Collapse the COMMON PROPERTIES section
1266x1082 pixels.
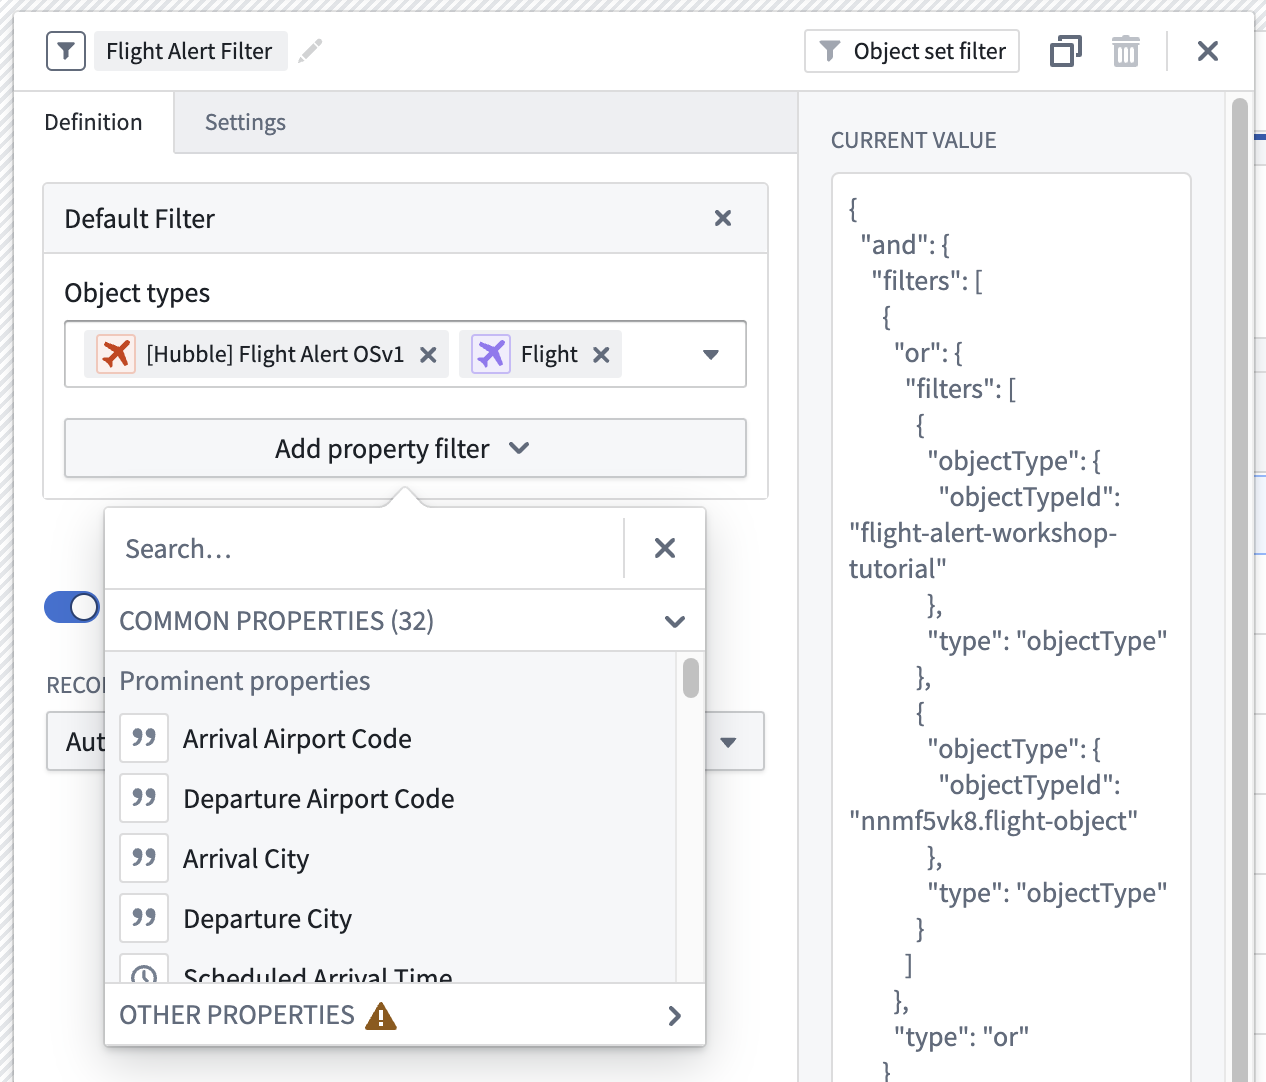click(674, 620)
